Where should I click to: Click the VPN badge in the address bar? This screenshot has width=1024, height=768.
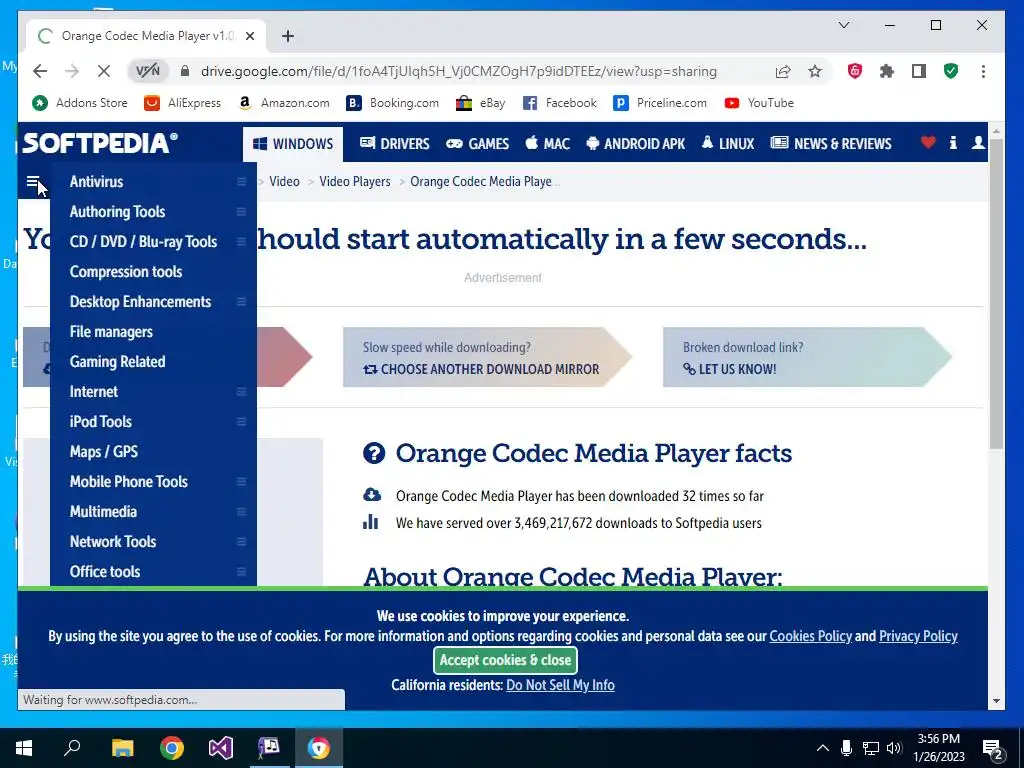click(x=148, y=71)
